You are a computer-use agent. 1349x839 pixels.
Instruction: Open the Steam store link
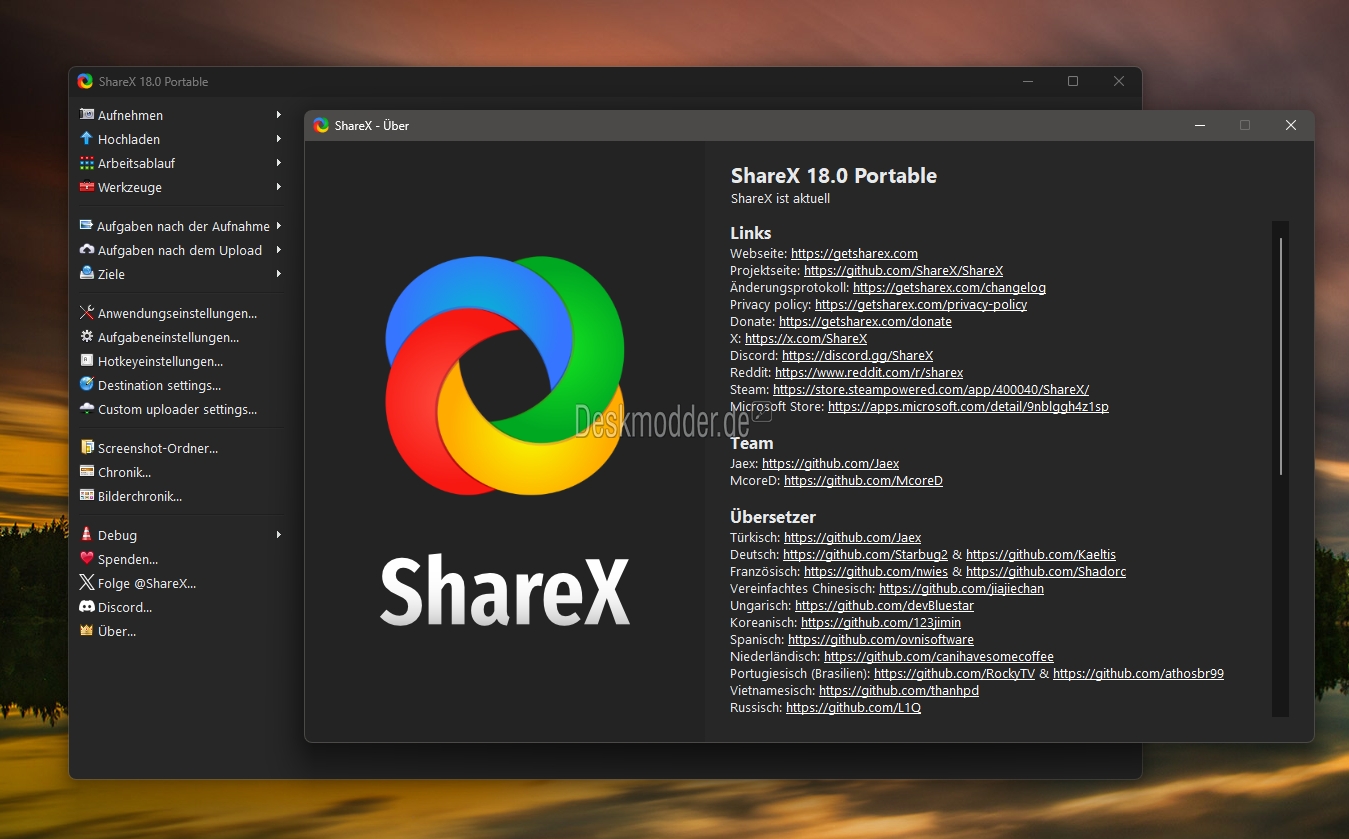pos(931,390)
